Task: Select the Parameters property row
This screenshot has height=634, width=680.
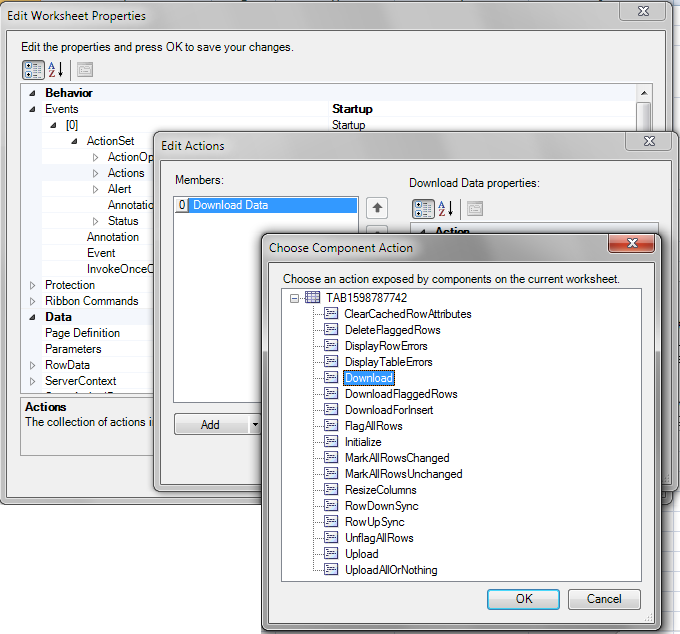Action: (x=73, y=349)
